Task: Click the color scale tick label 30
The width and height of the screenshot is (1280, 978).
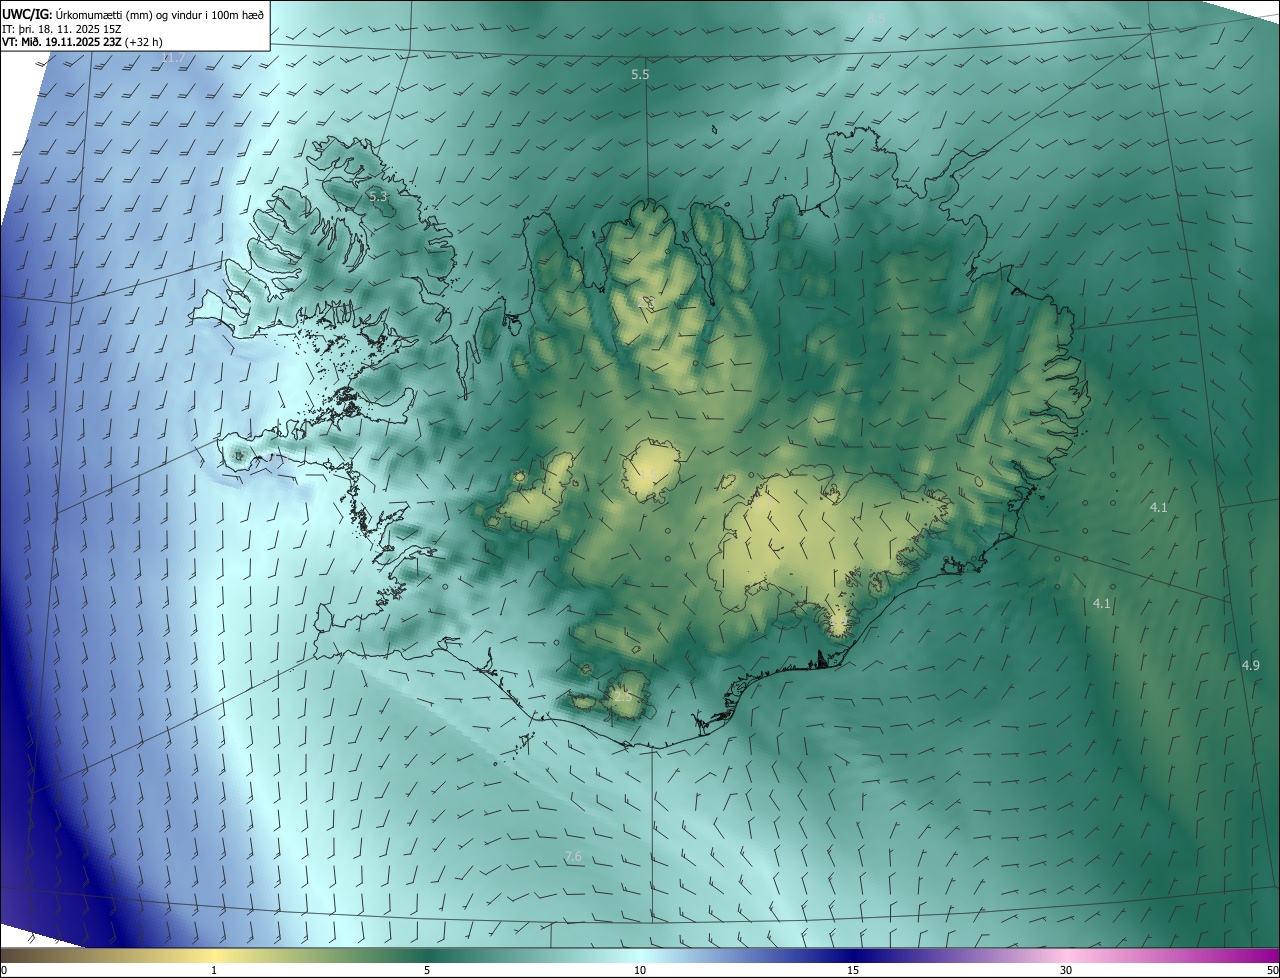Action: (x=1066, y=970)
